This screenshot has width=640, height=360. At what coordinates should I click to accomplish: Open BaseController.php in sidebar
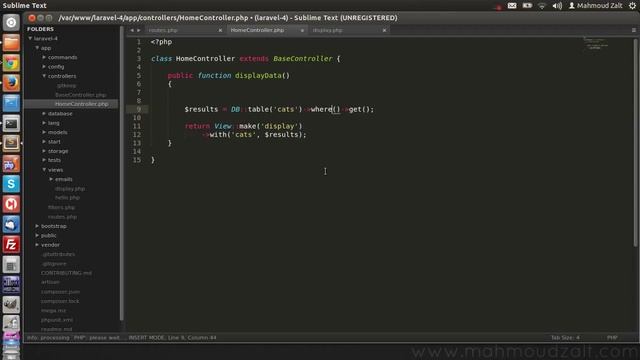click(81, 95)
